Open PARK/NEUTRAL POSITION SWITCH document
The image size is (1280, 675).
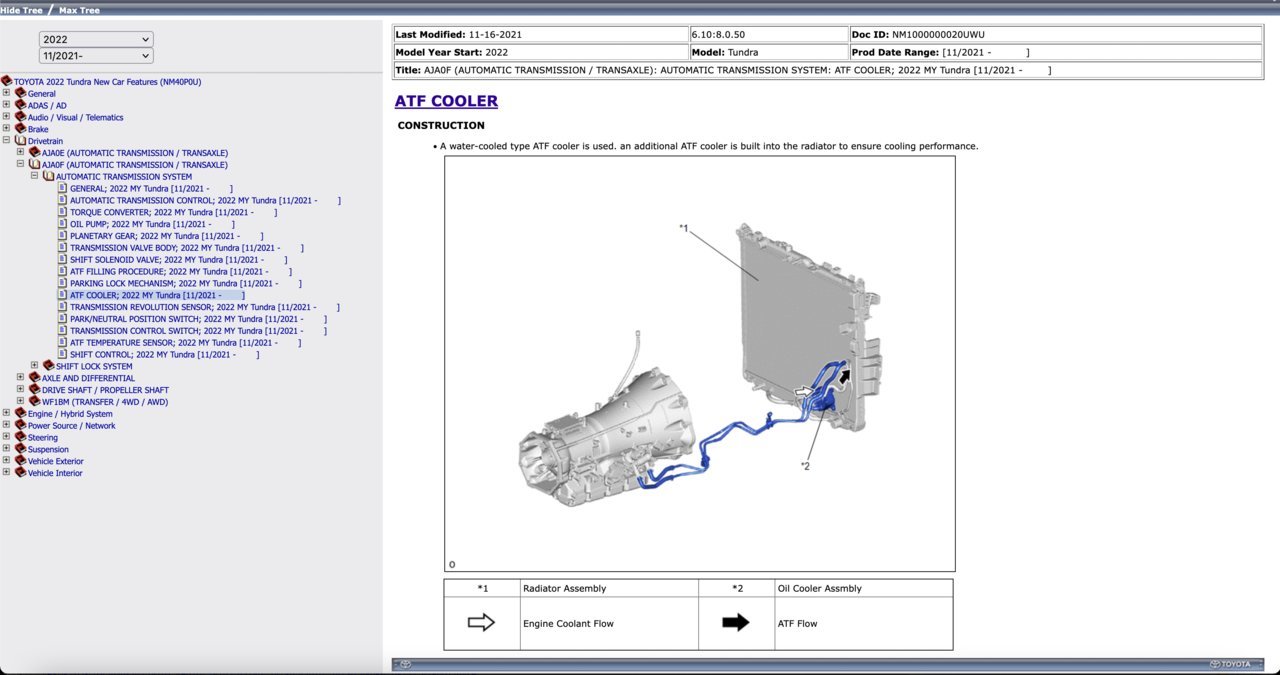click(198, 319)
